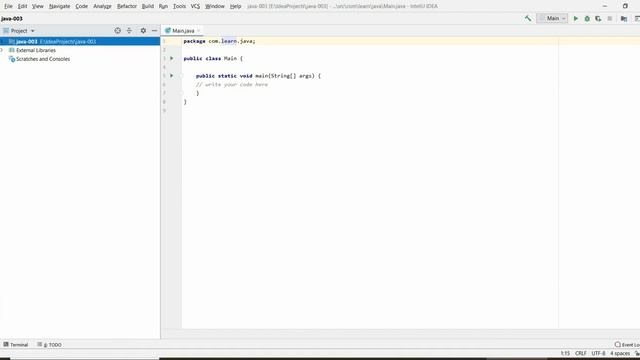Click the '// write your code here' comment
The height and width of the screenshot is (360, 640).
(x=232, y=84)
